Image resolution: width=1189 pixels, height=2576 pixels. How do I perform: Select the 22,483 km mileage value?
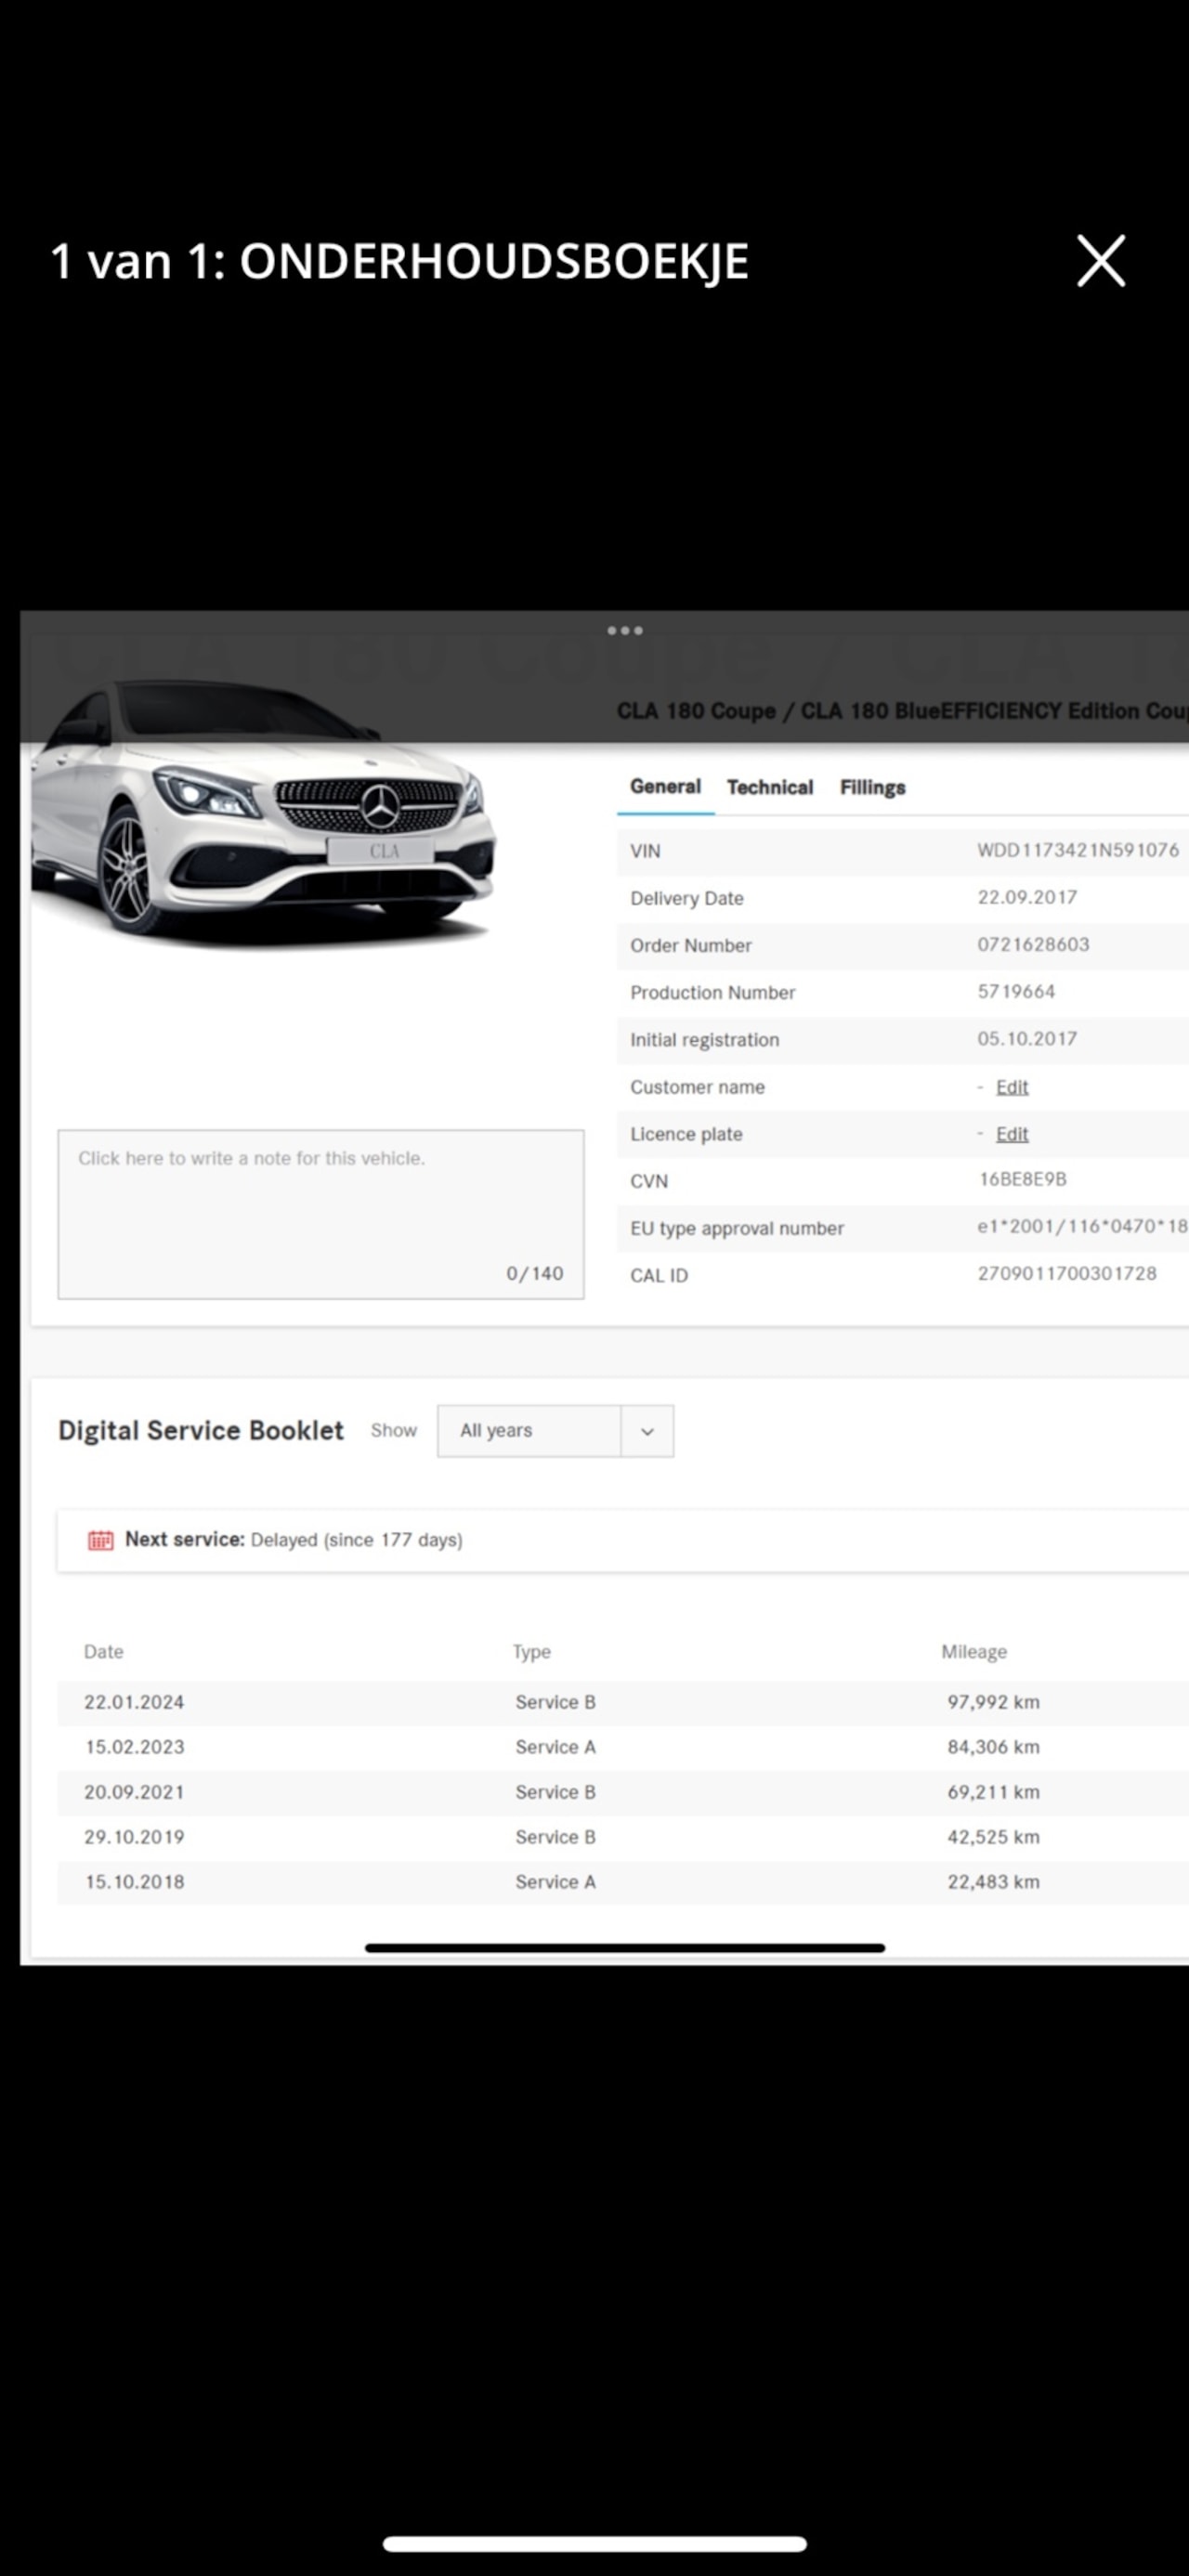pyautogui.click(x=993, y=1882)
